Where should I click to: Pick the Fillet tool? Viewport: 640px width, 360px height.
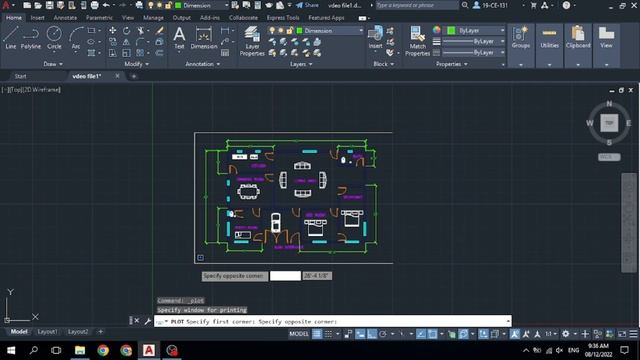pos(140,42)
